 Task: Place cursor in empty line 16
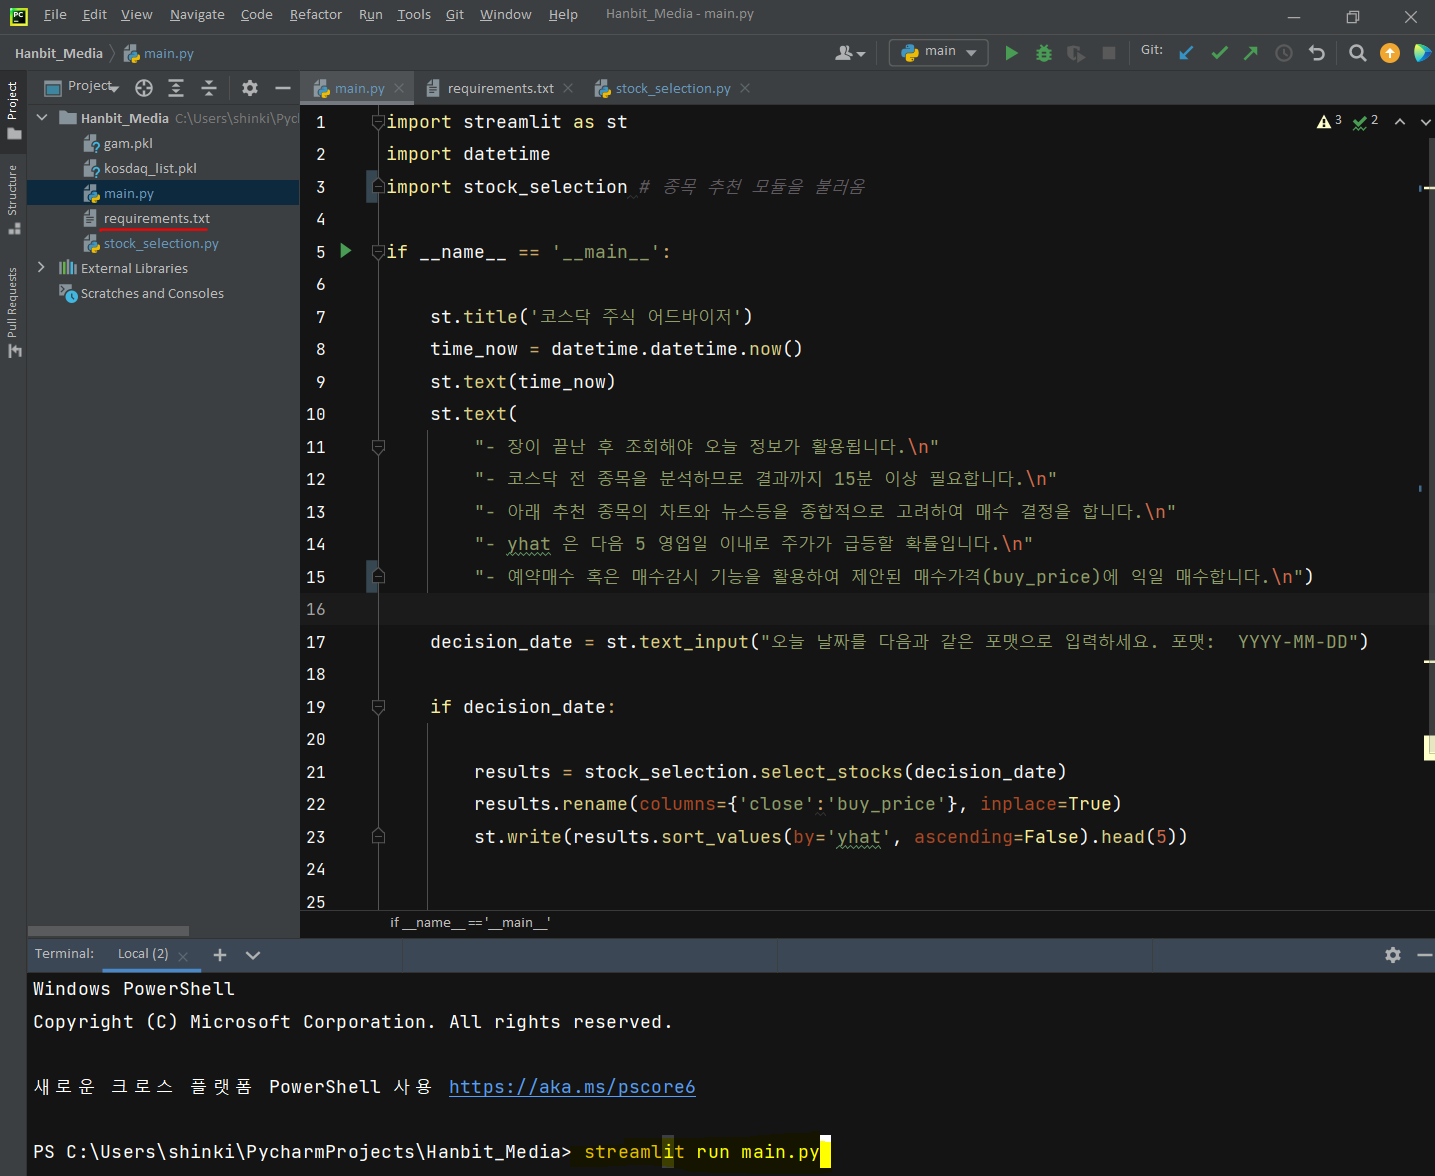[x=865, y=609]
